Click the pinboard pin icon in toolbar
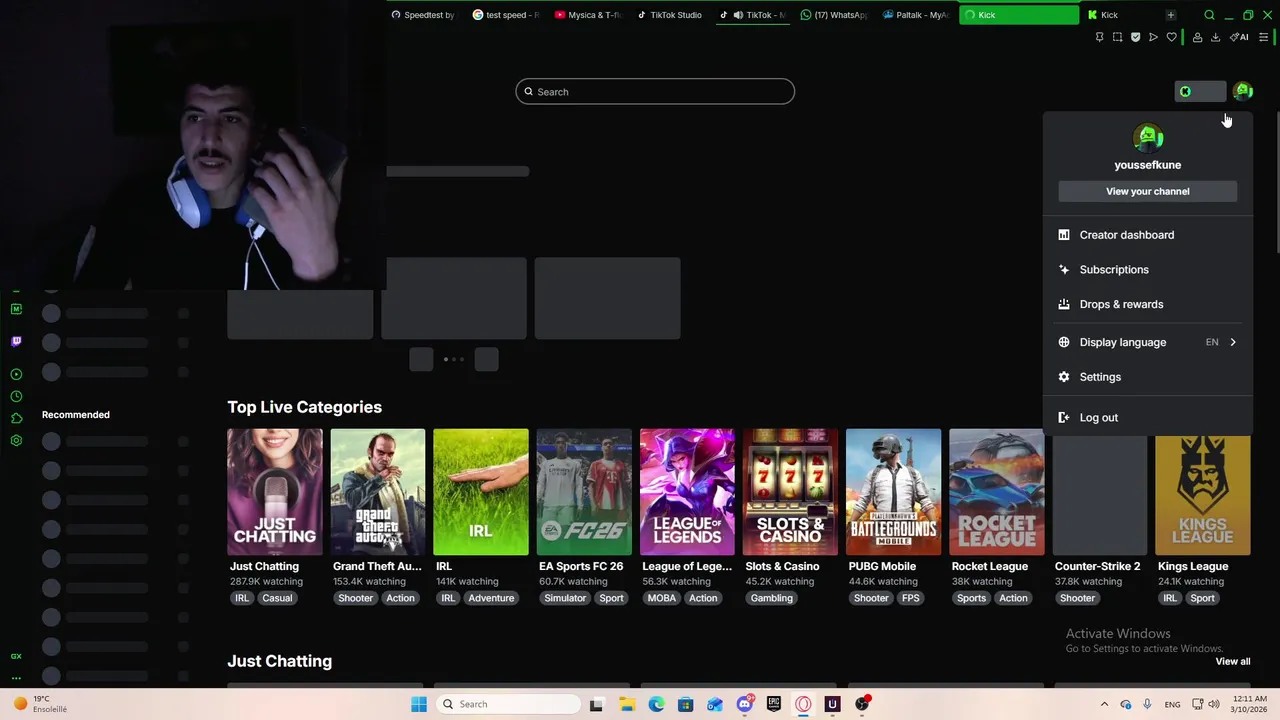This screenshot has width=1280, height=720. [1099, 37]
